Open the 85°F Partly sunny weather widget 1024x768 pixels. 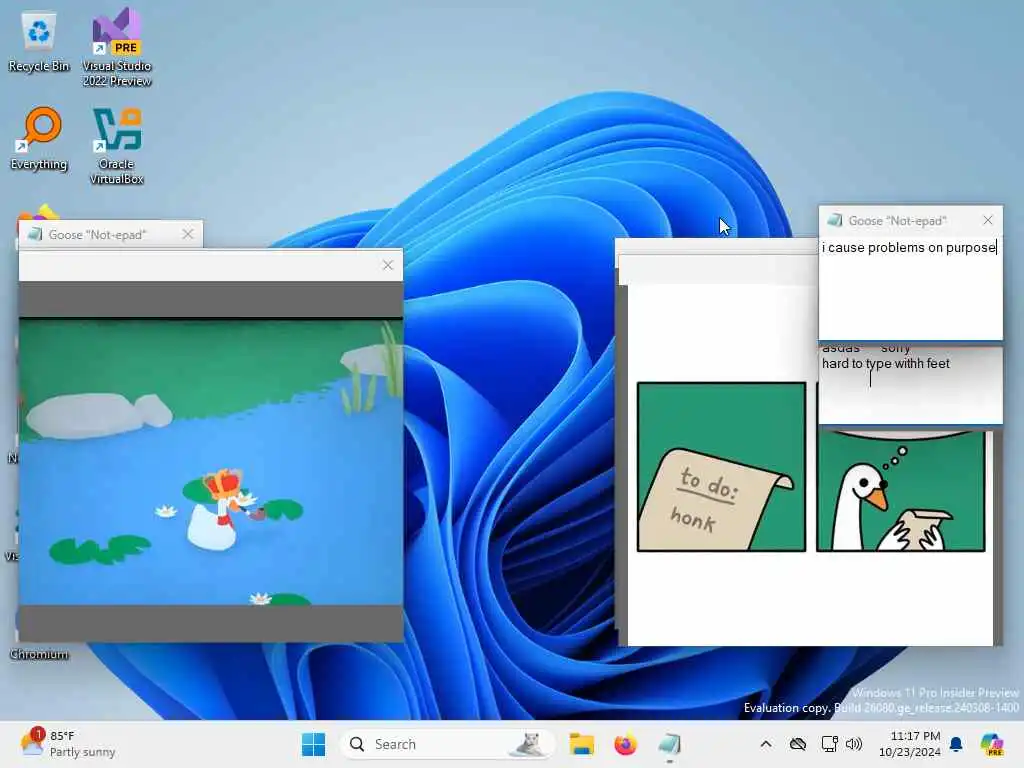click(x=67, y=744)
